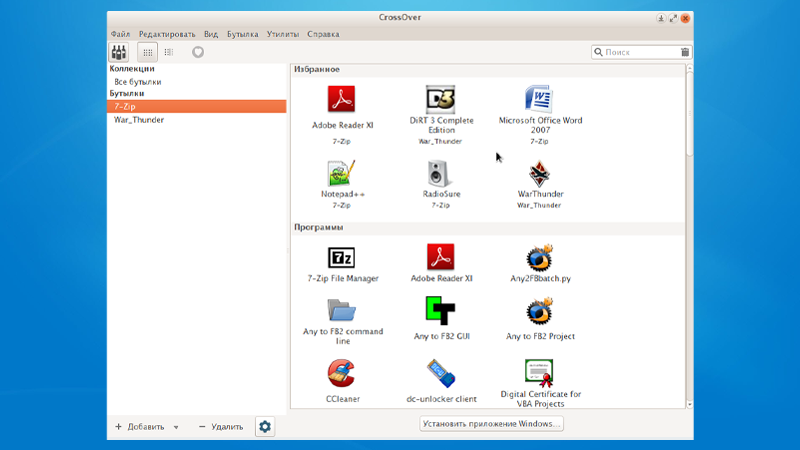The height and width of the screenshot is (450, 800).
Task: Launch WarThunder game icon
Action: (x=539, y=173)
